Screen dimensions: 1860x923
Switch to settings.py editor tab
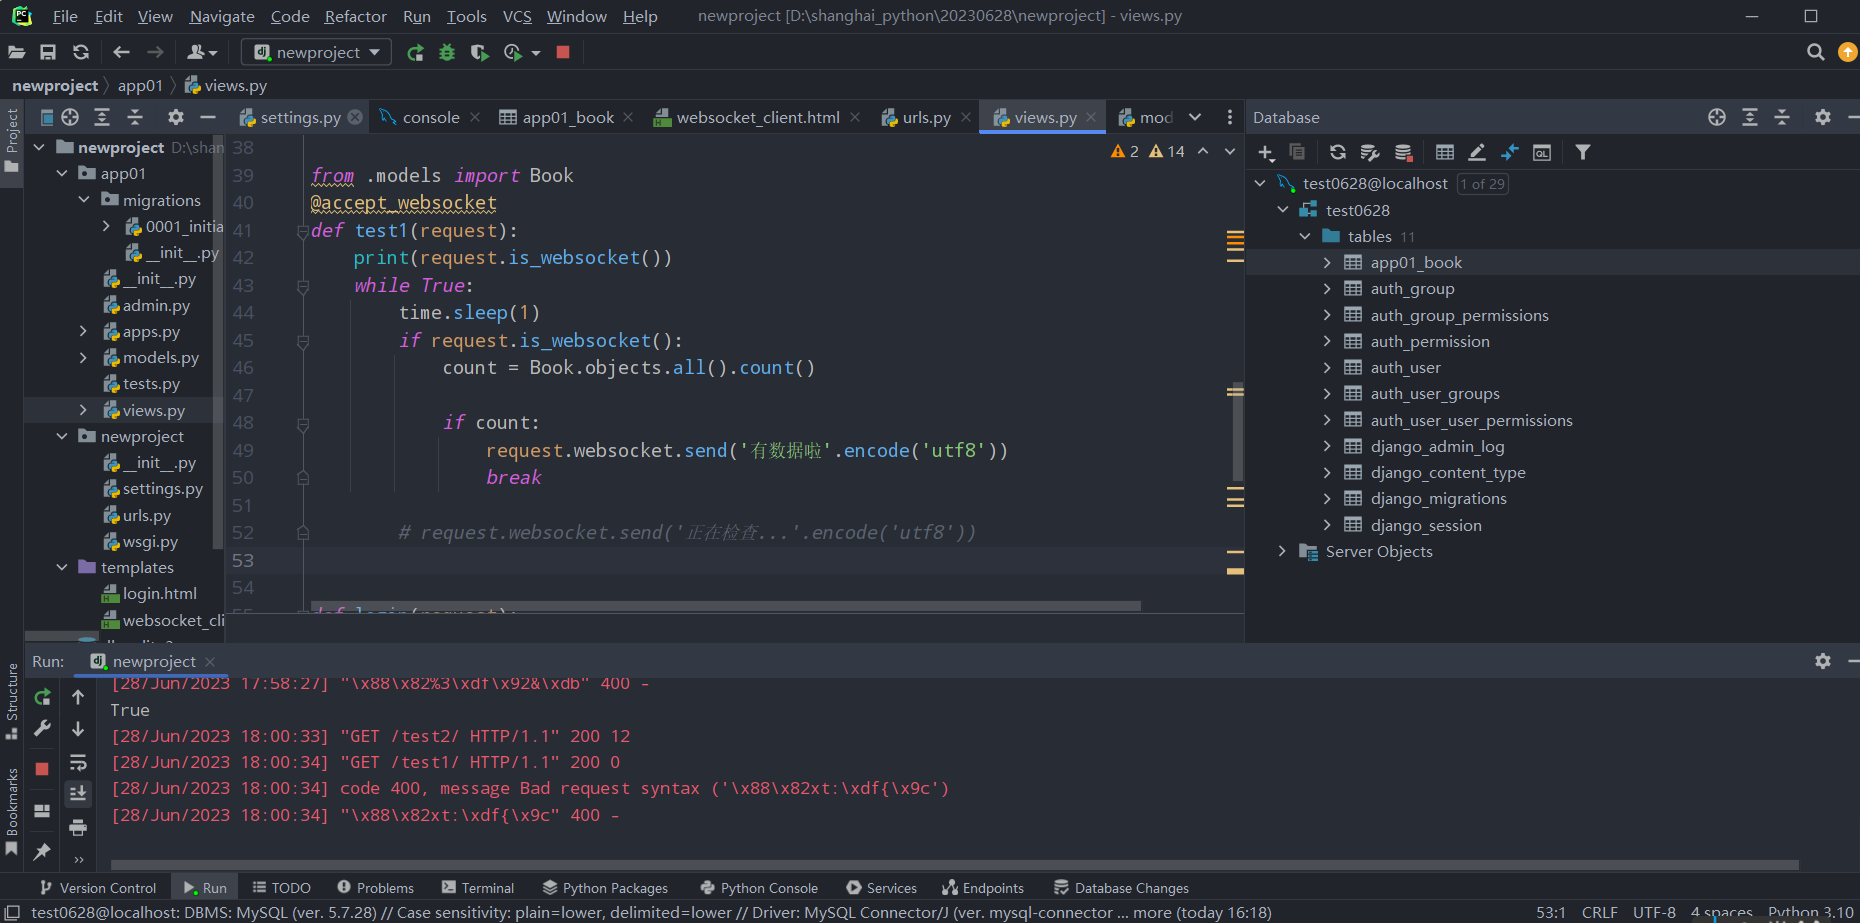tap(300, 117)
